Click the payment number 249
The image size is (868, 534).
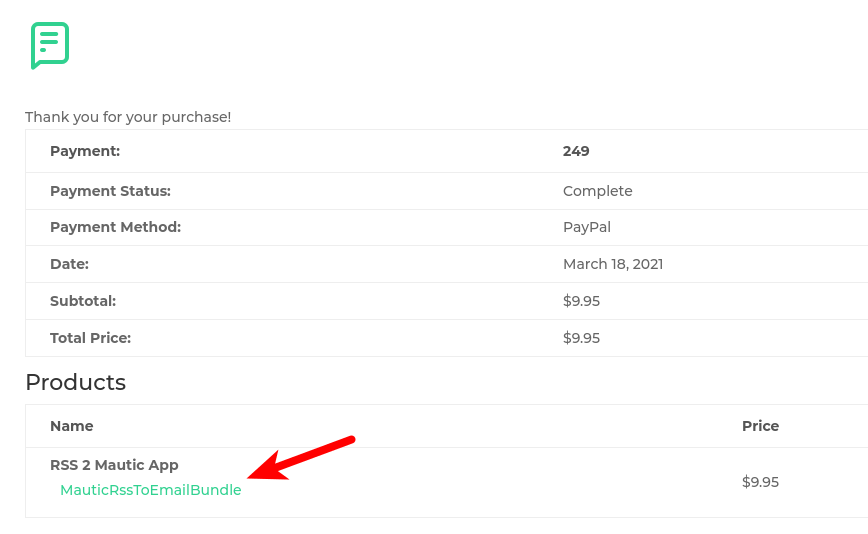(x=576, y=151)
